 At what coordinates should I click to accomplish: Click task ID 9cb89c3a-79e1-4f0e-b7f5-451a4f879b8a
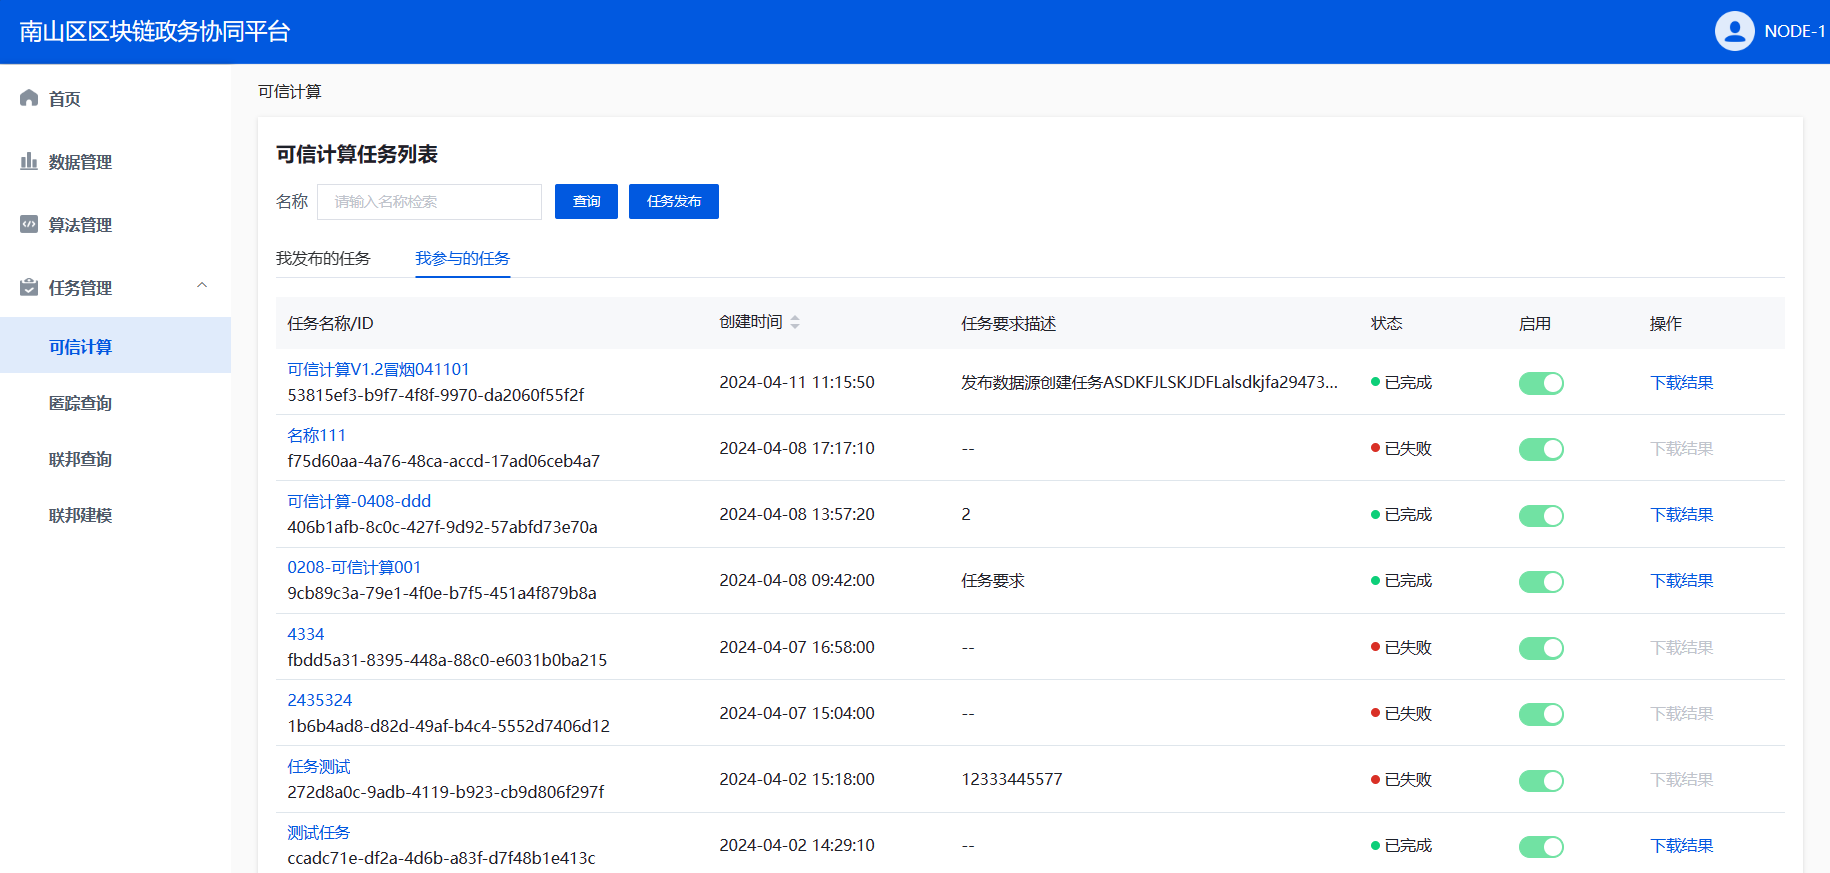tap(442, 593)
